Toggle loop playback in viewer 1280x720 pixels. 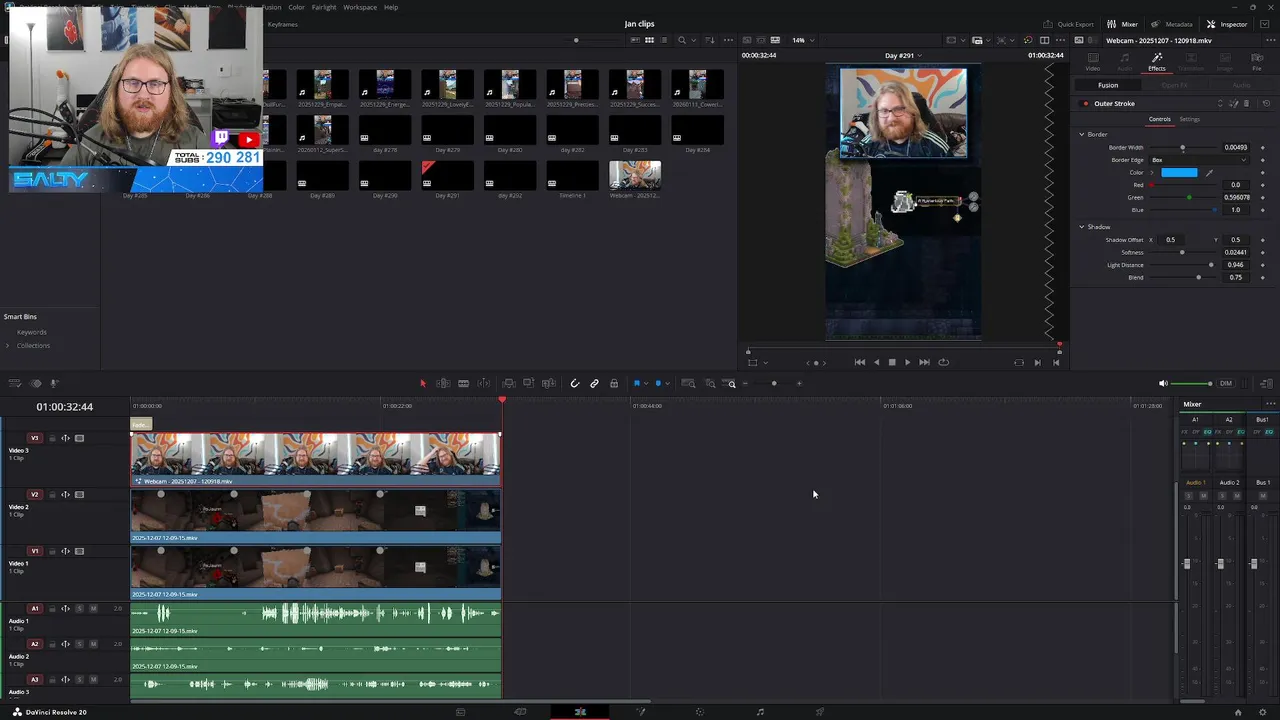point(943,362)
